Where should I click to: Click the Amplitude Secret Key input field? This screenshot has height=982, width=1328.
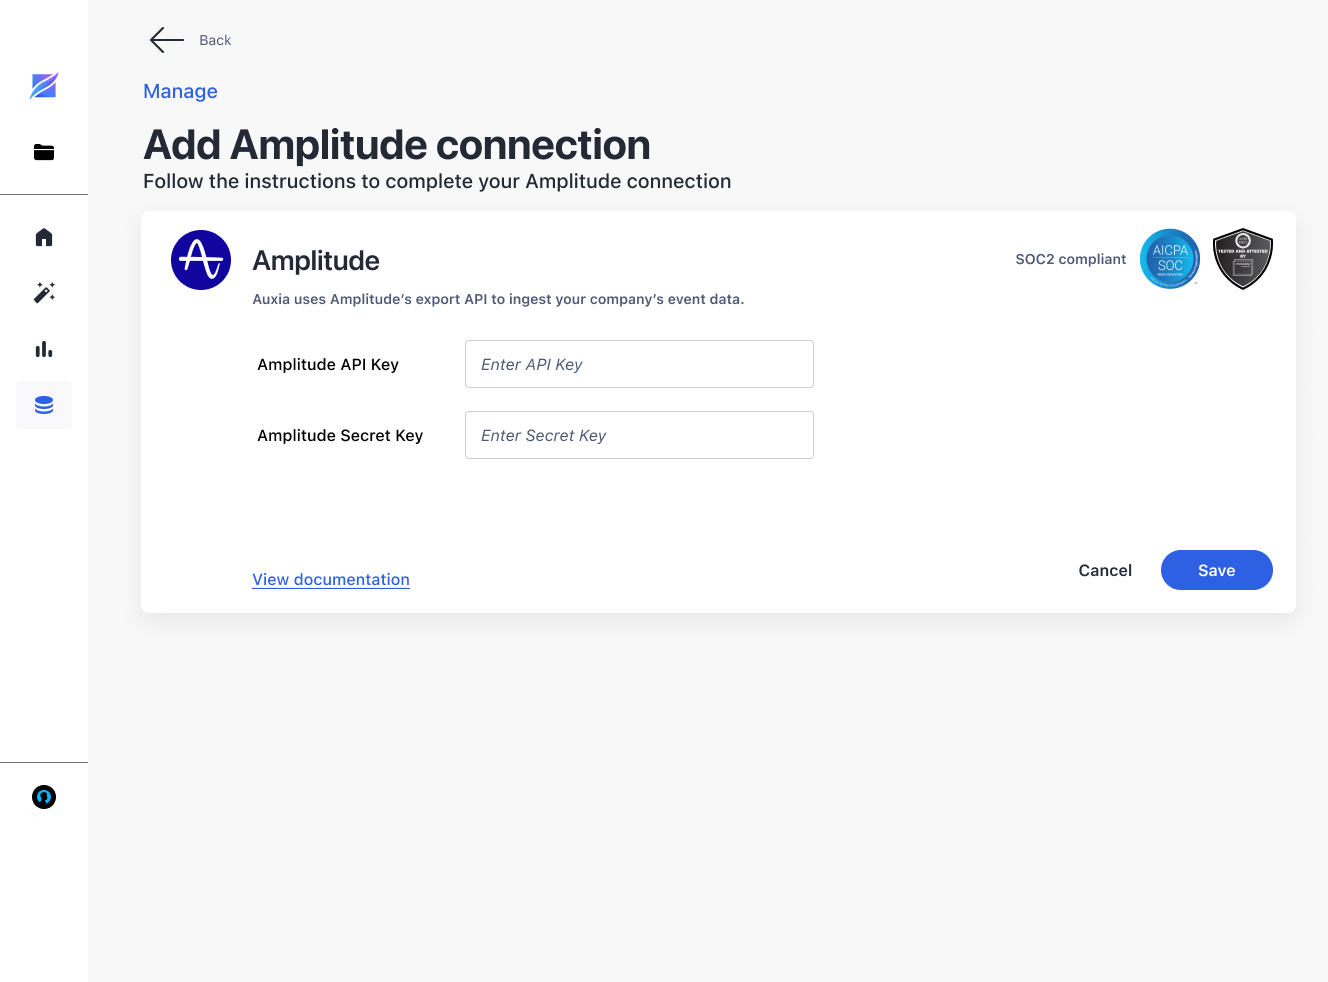coord(639,435)
